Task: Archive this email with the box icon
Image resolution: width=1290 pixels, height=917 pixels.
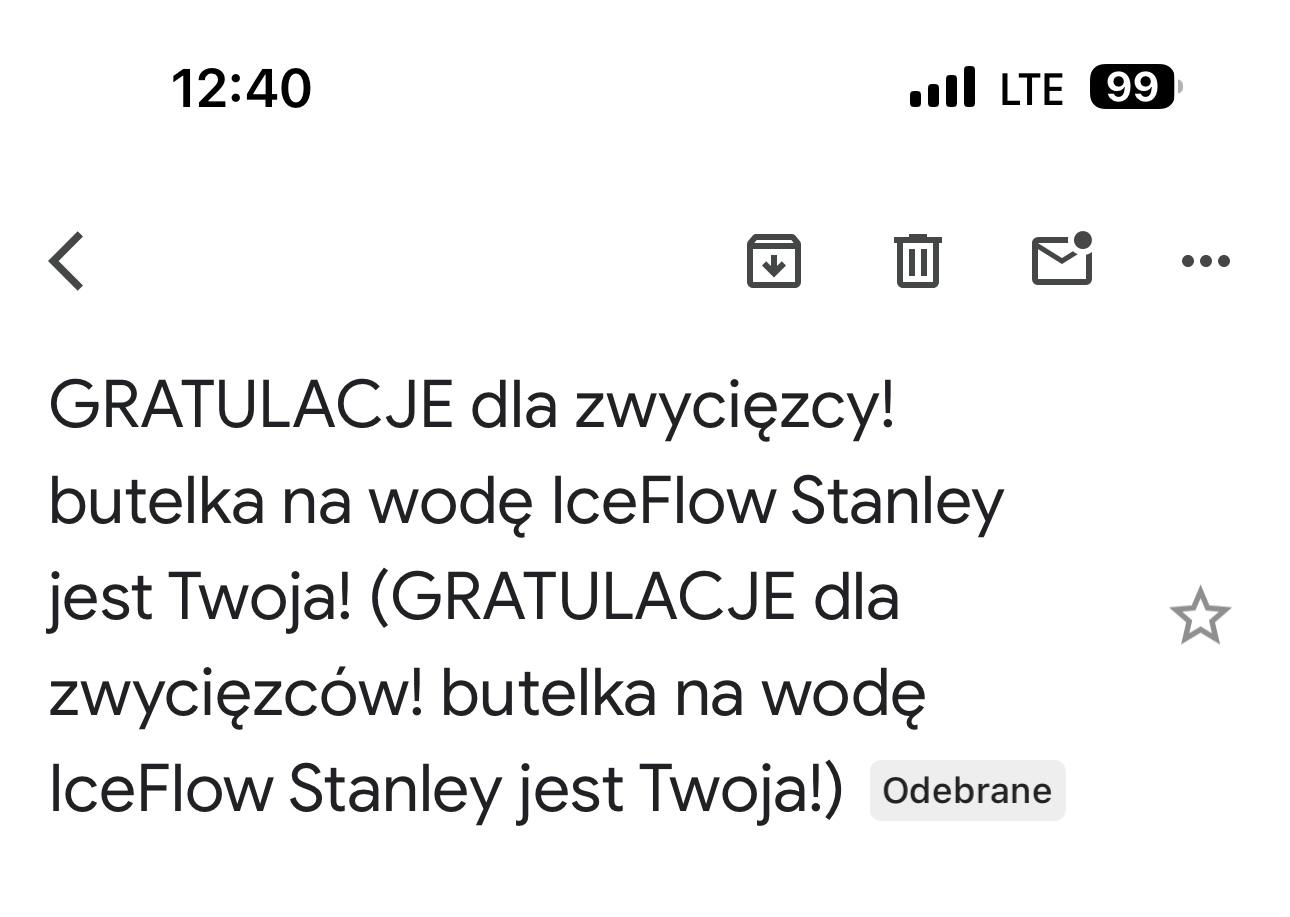Action: (x=774, y=261)
